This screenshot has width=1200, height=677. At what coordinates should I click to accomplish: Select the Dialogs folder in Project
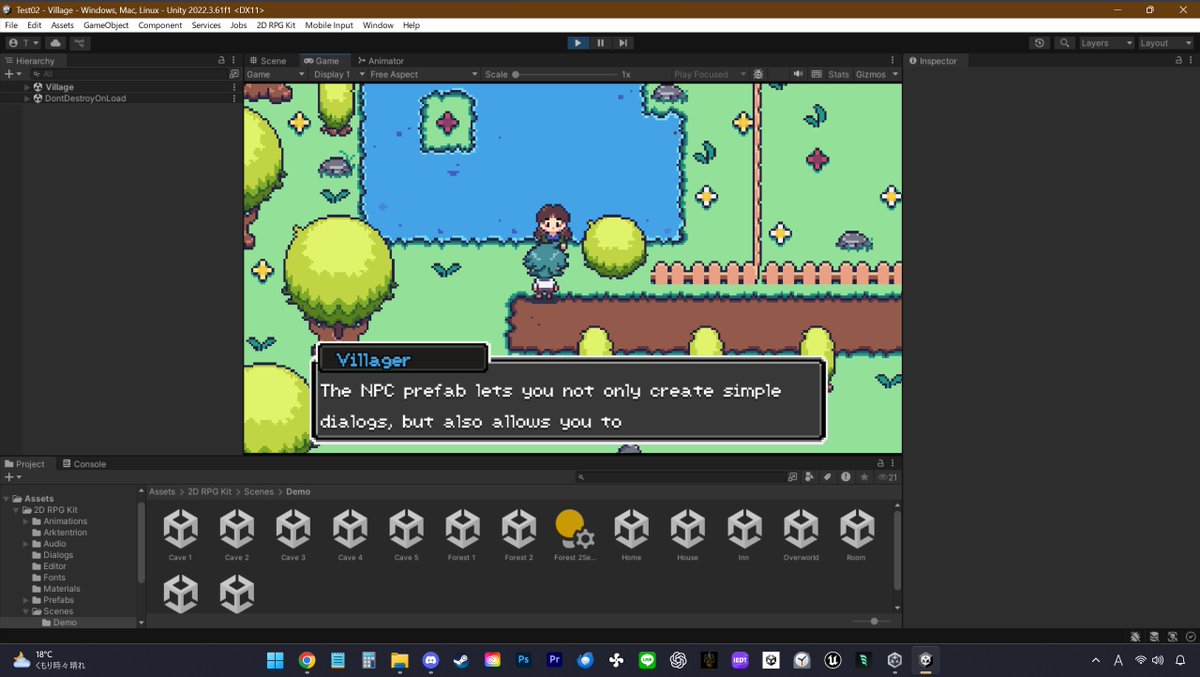click(x=58, y=555)
